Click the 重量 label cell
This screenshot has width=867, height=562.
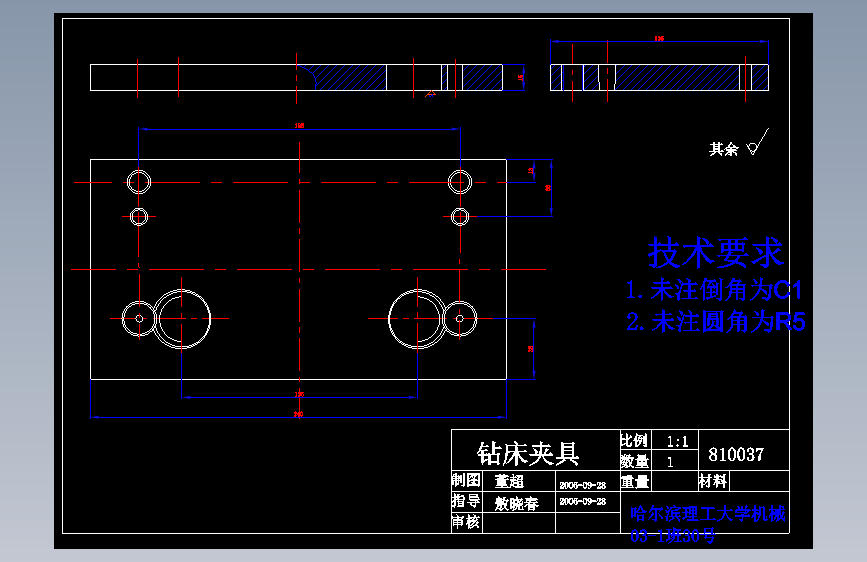click(x=635, y=481)
